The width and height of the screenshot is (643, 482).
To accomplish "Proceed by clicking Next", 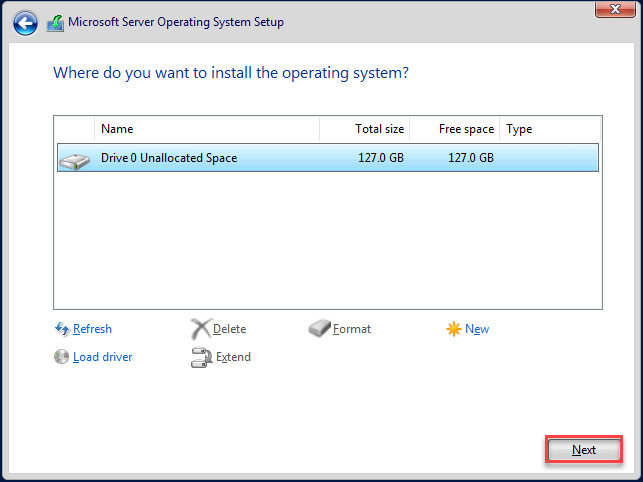I will point(584,450).
